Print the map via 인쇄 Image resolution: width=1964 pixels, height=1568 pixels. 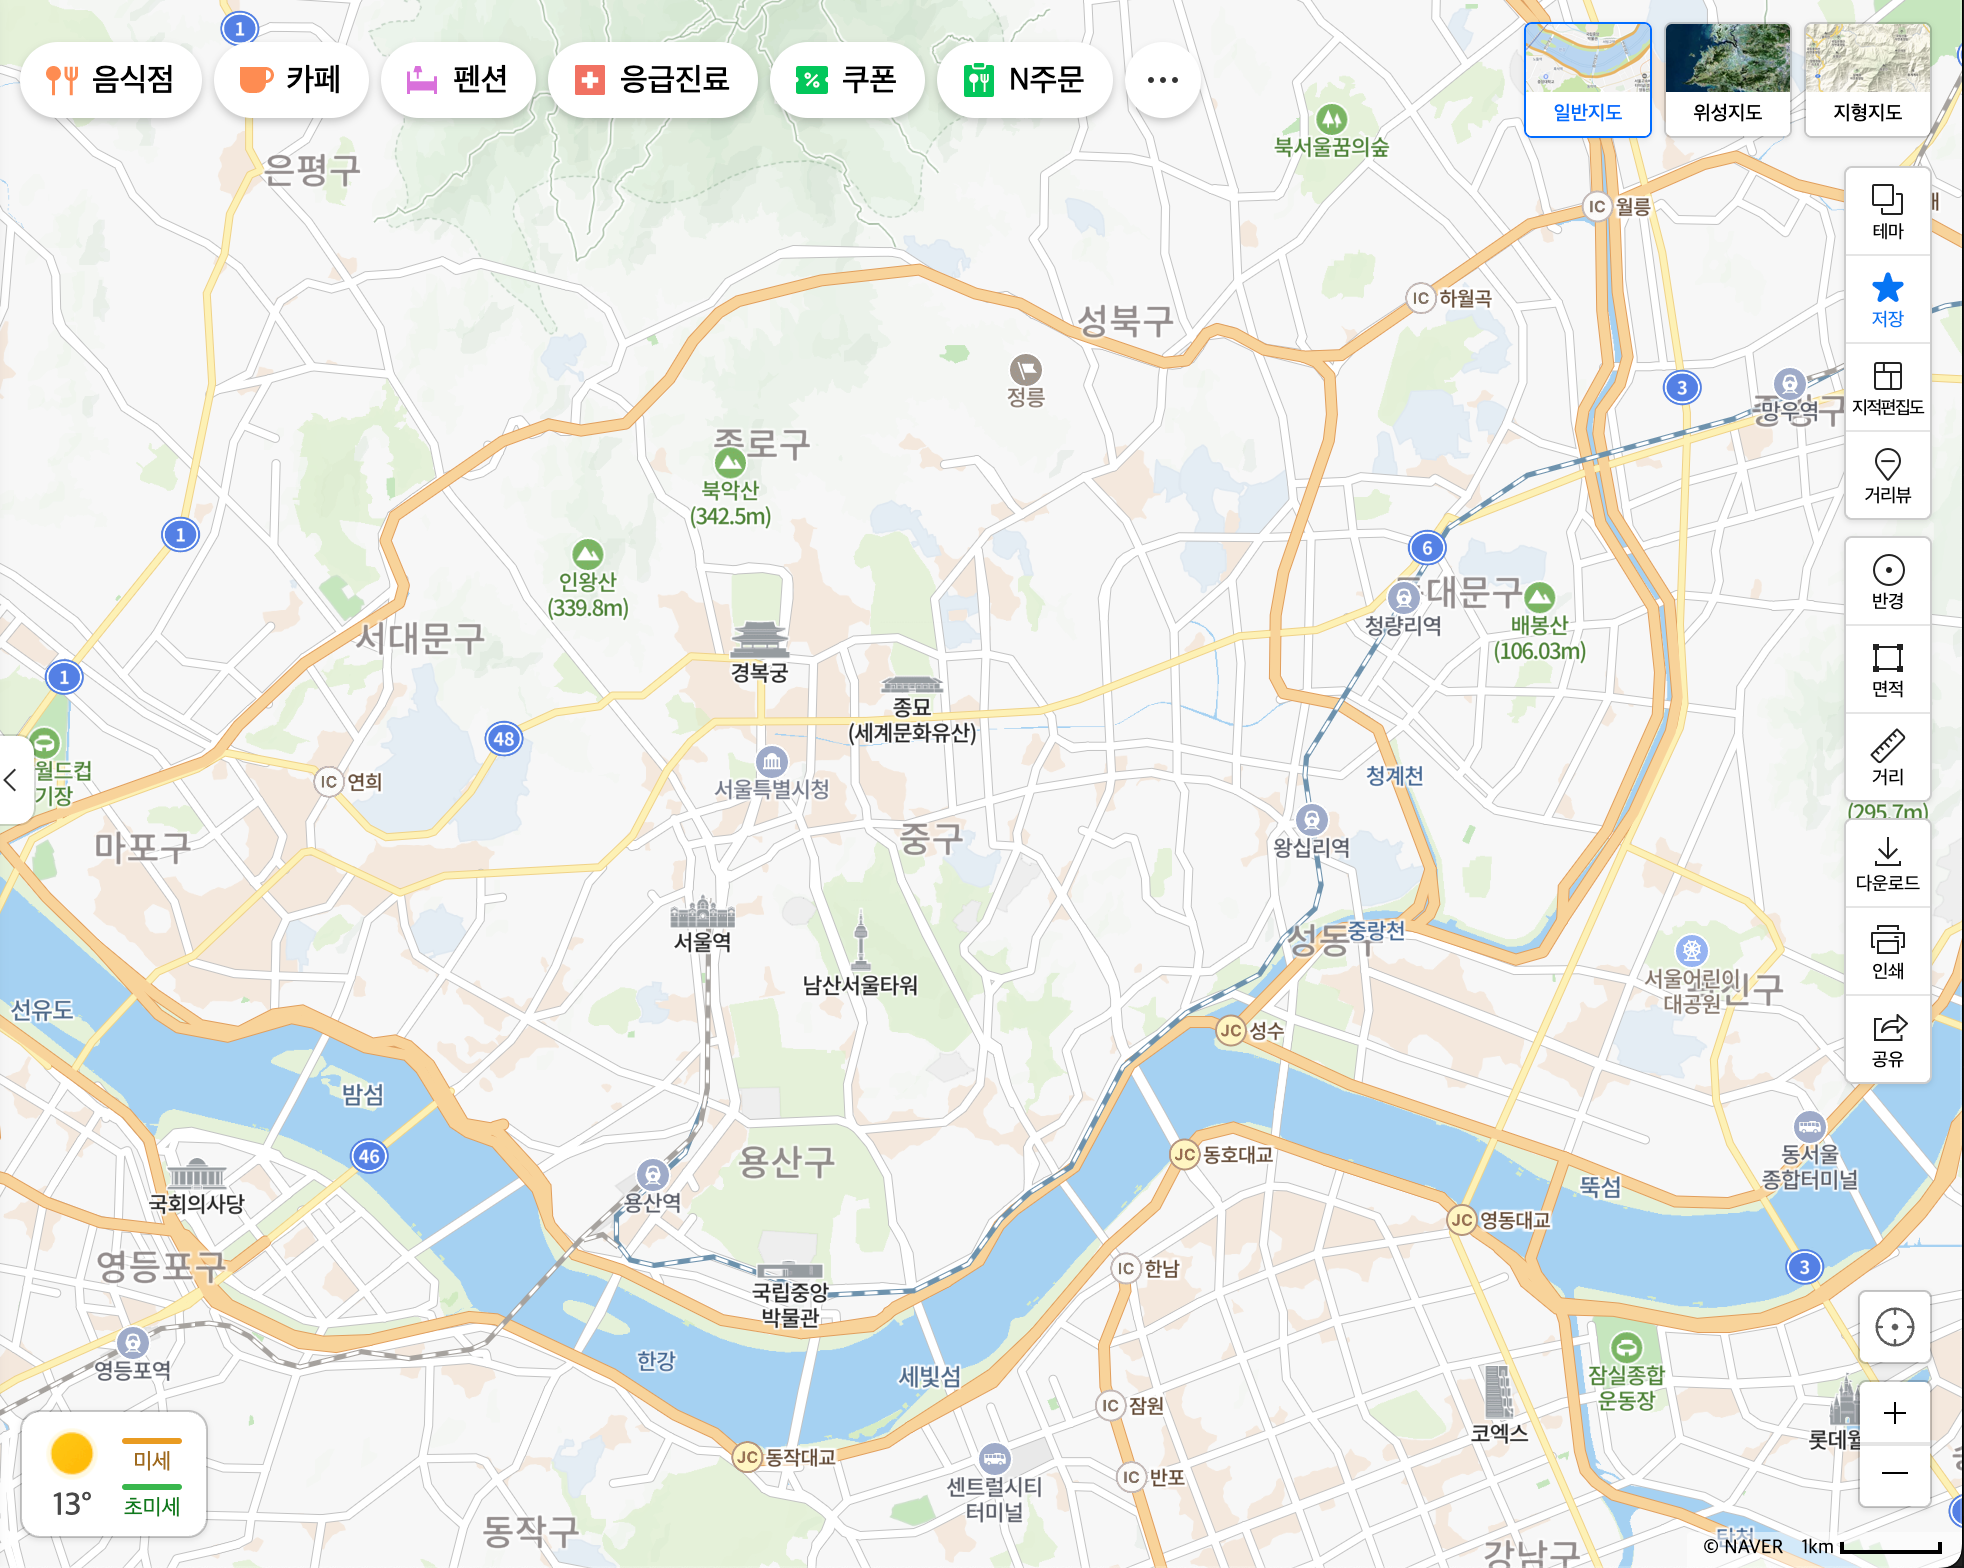[x=1887, y=951]
